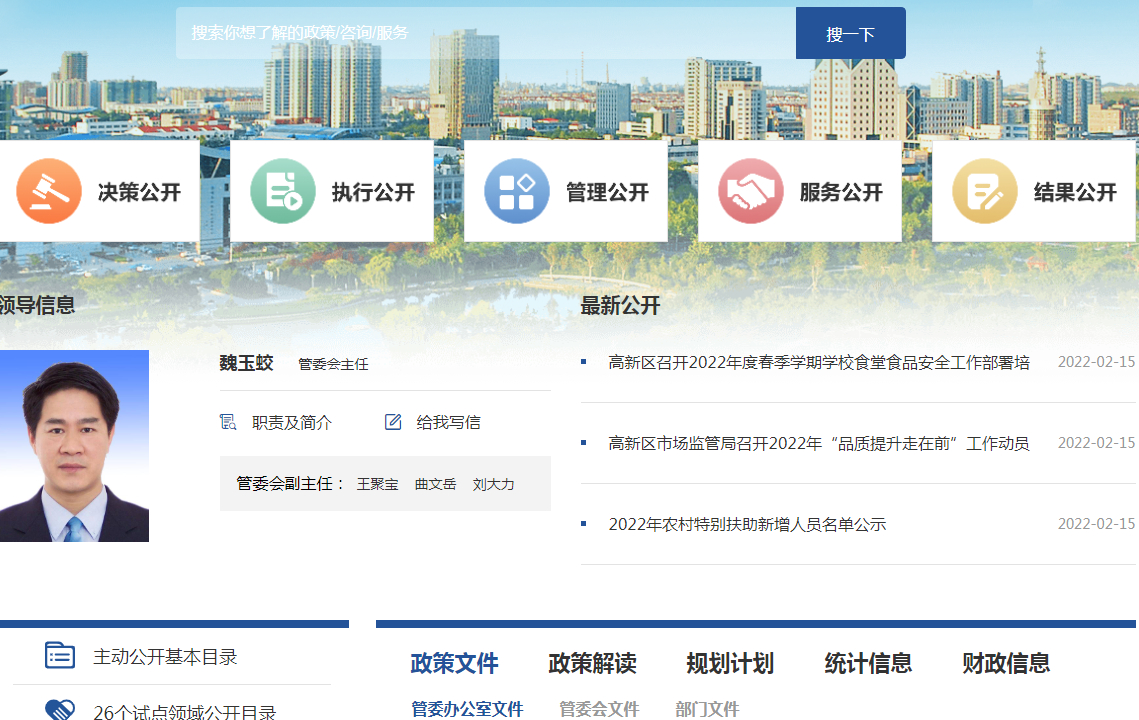Open the 管理公开 label
Screen dimensions: 1139x720
(607, 193)
